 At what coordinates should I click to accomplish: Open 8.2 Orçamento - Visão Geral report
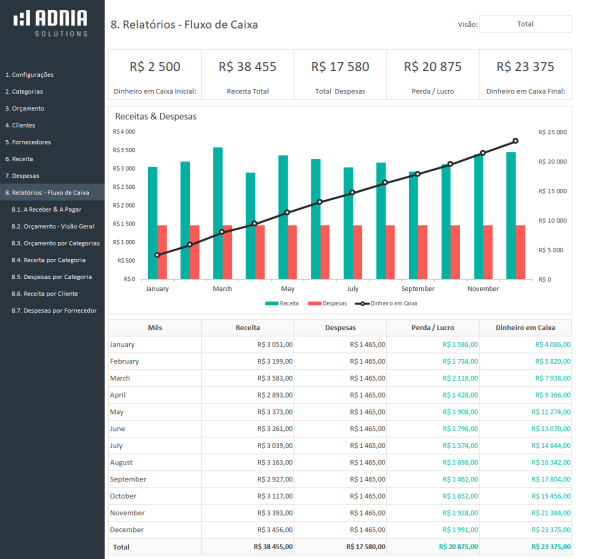[x=54, y=226]
